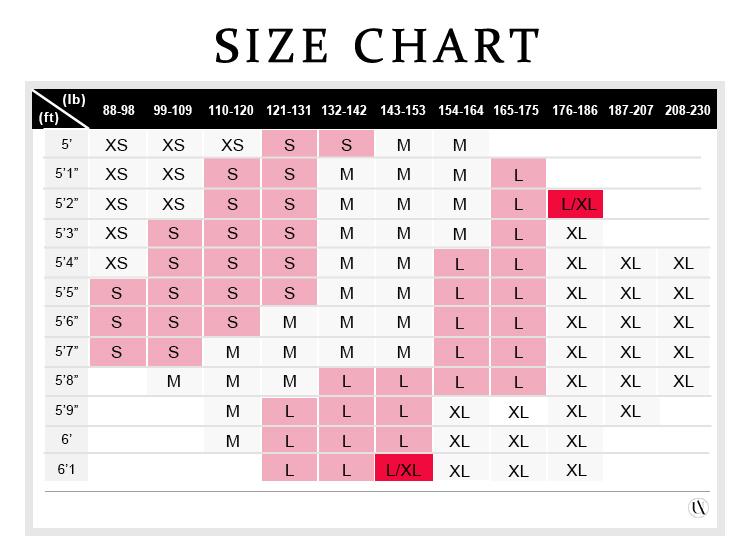Click the 5'3" height row label
This screenshot has width=750, height=556.
[x=66, y=233]
